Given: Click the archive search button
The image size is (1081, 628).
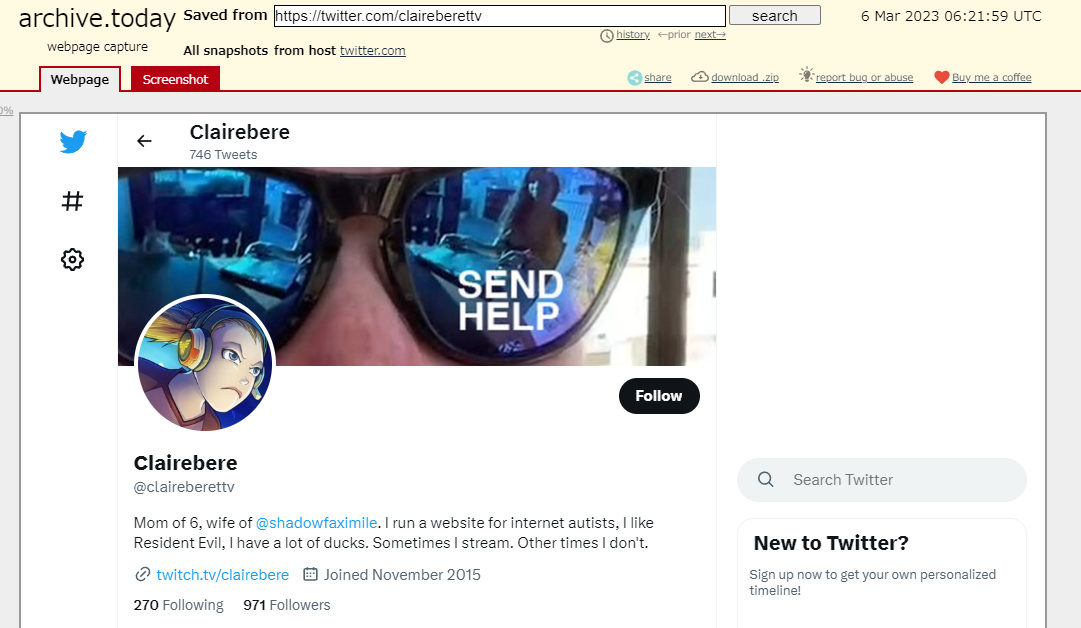Looking at the screenshot, I should click(x=775, y=16).
